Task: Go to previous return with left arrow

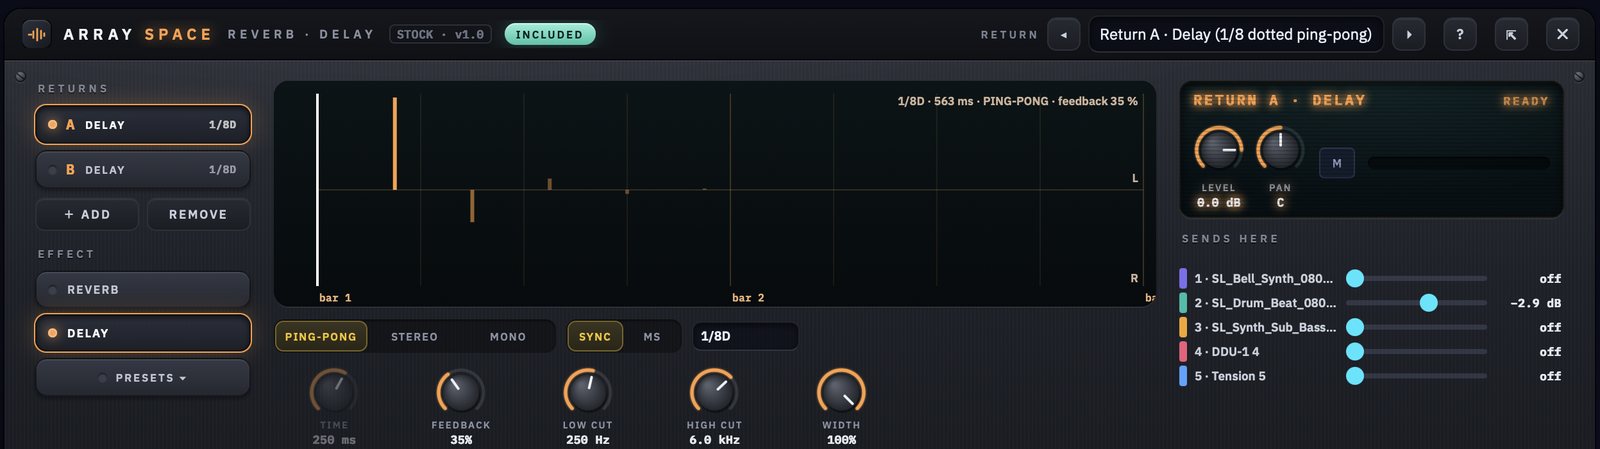Action: point(1064,34)
